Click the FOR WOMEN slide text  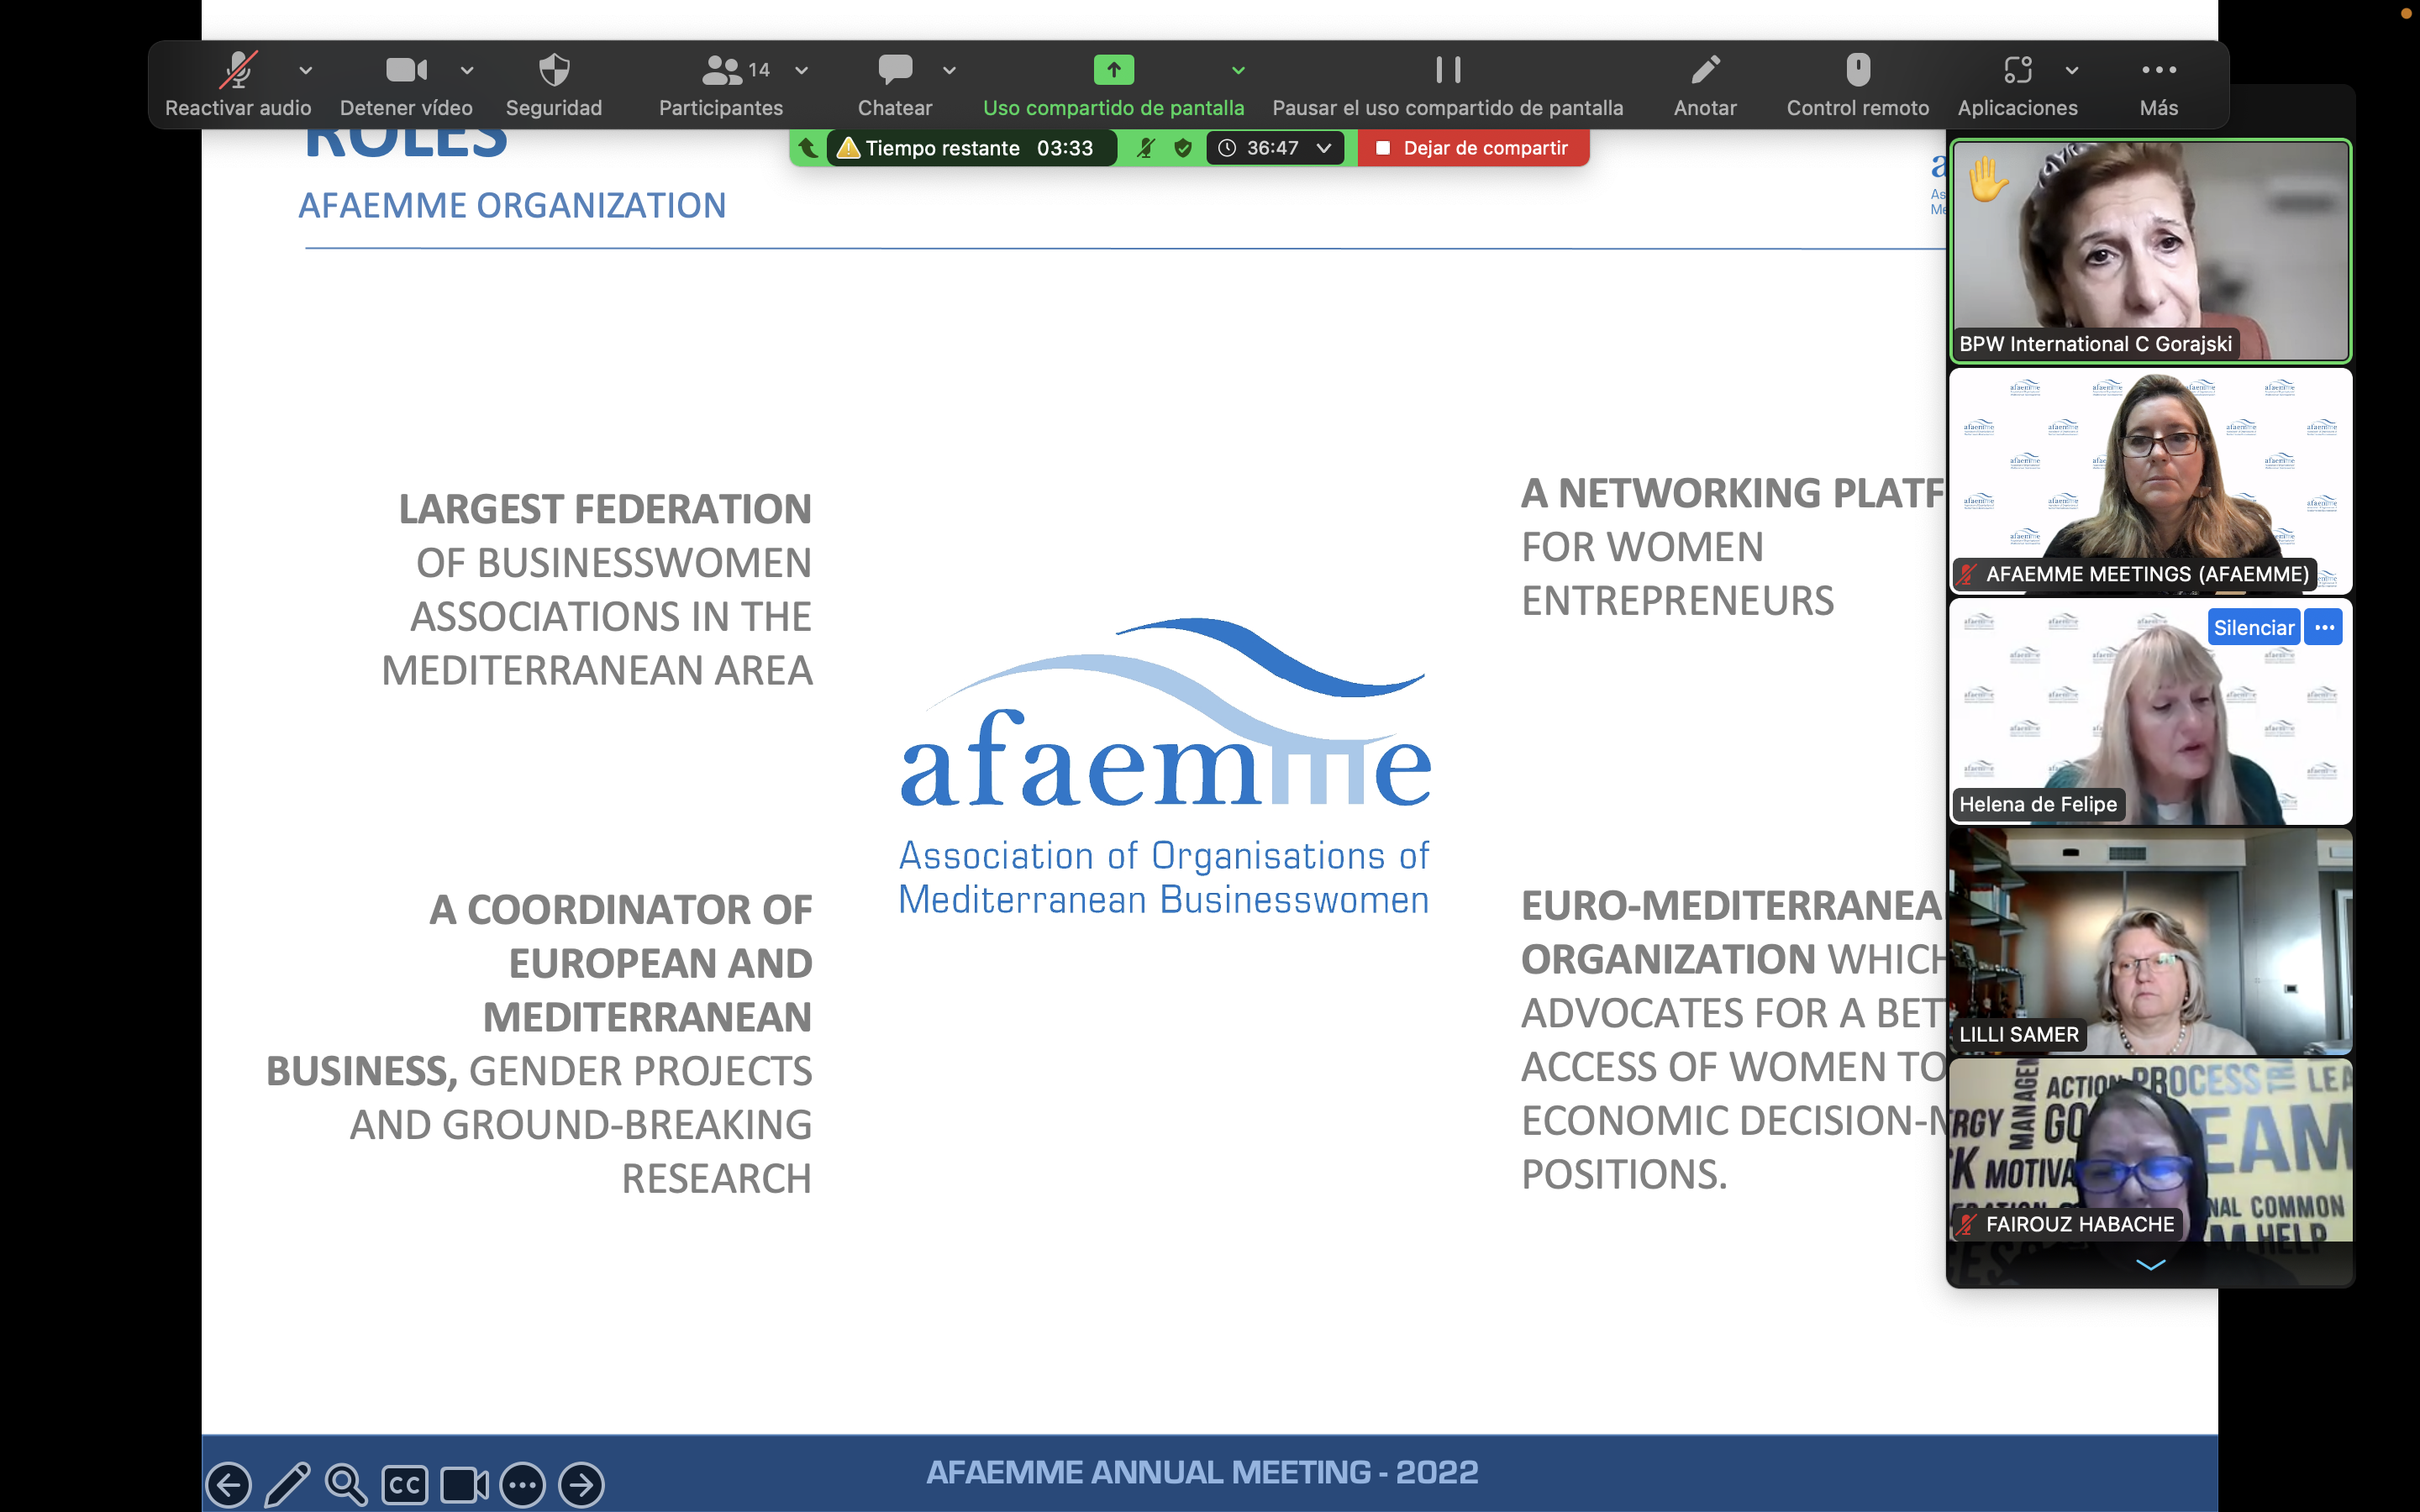coord(1642,547)
